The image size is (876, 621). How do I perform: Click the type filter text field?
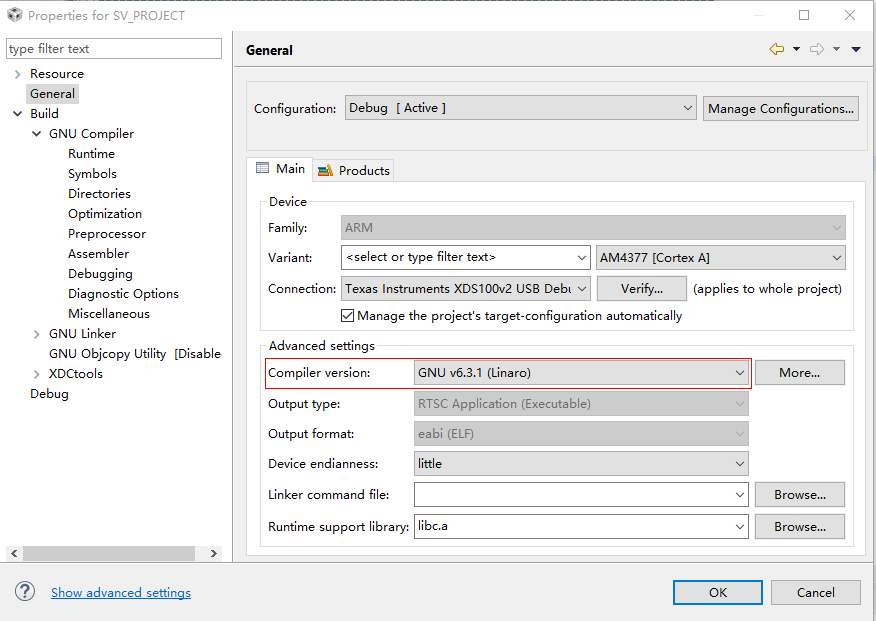click(114, 49)
